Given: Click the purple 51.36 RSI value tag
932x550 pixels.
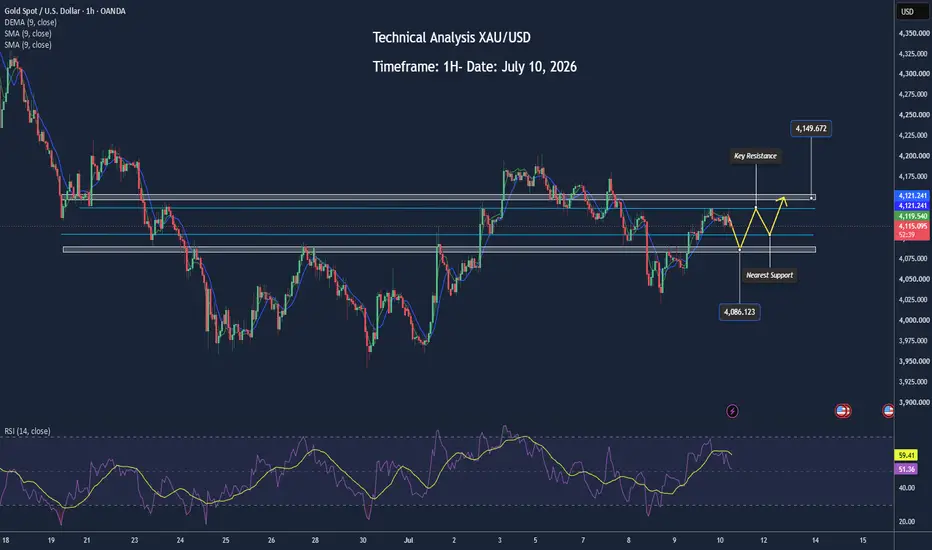Looking at the screenshot, I should tap(906, 469).
